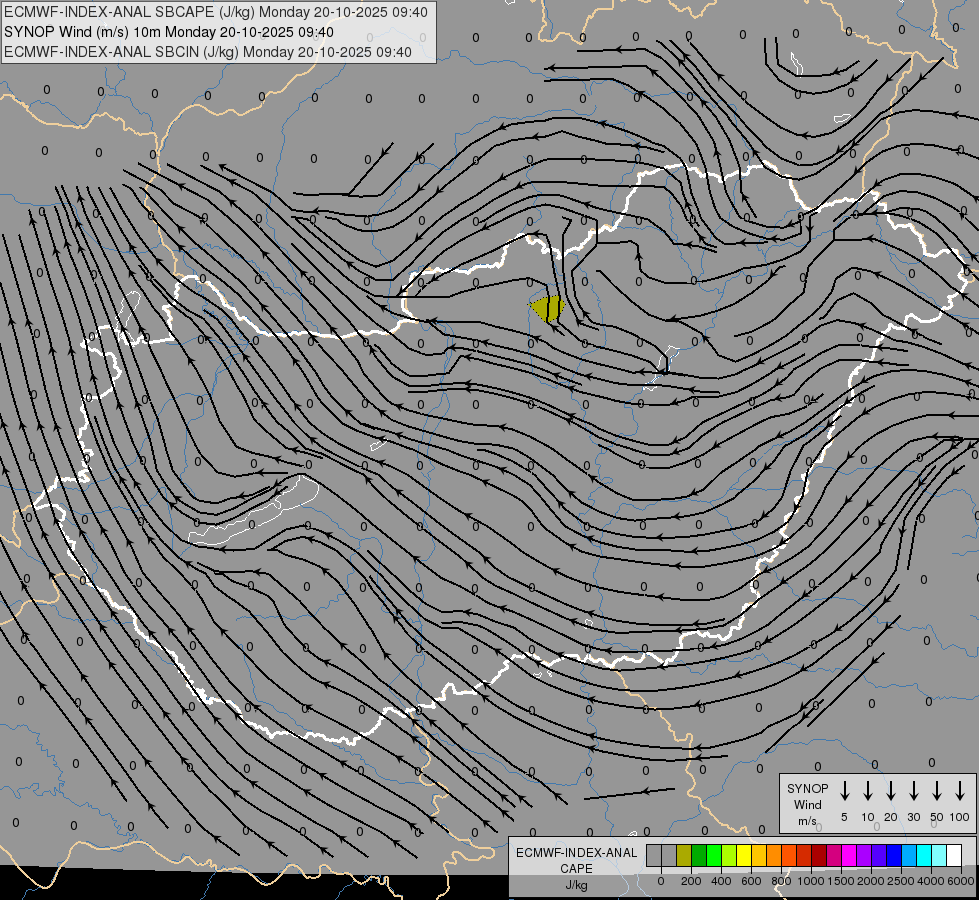Click the 800 tick label in CAPE legend

781,881
